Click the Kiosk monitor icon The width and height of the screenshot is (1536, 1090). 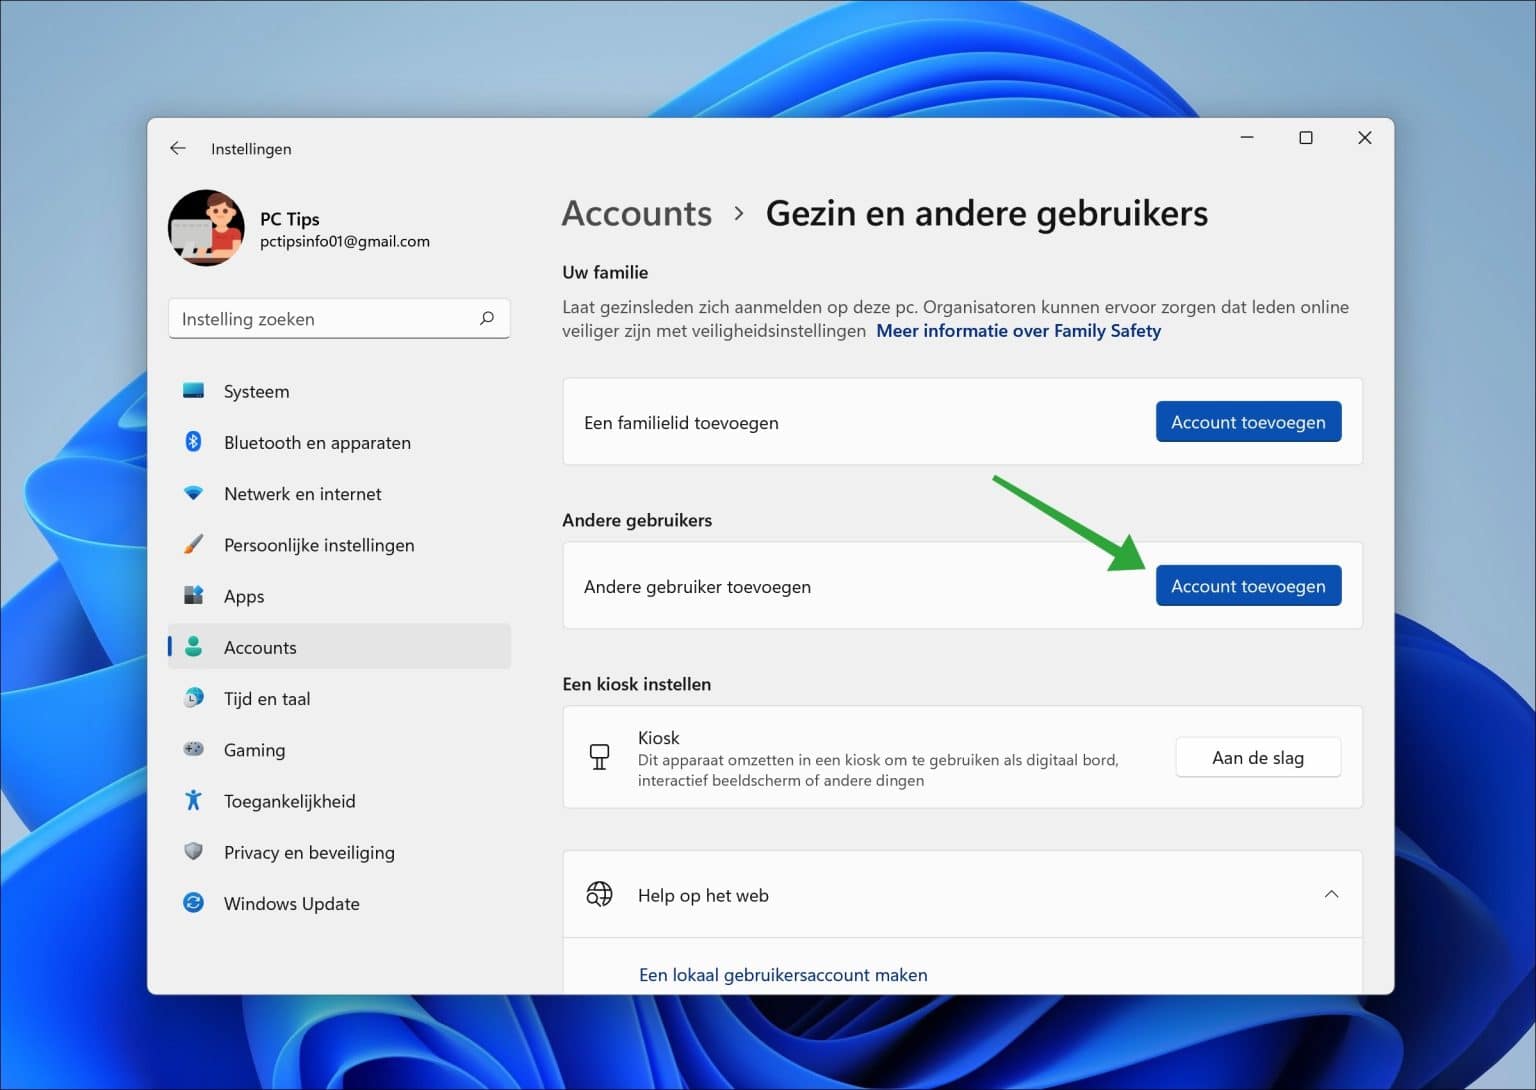(600, 757)
